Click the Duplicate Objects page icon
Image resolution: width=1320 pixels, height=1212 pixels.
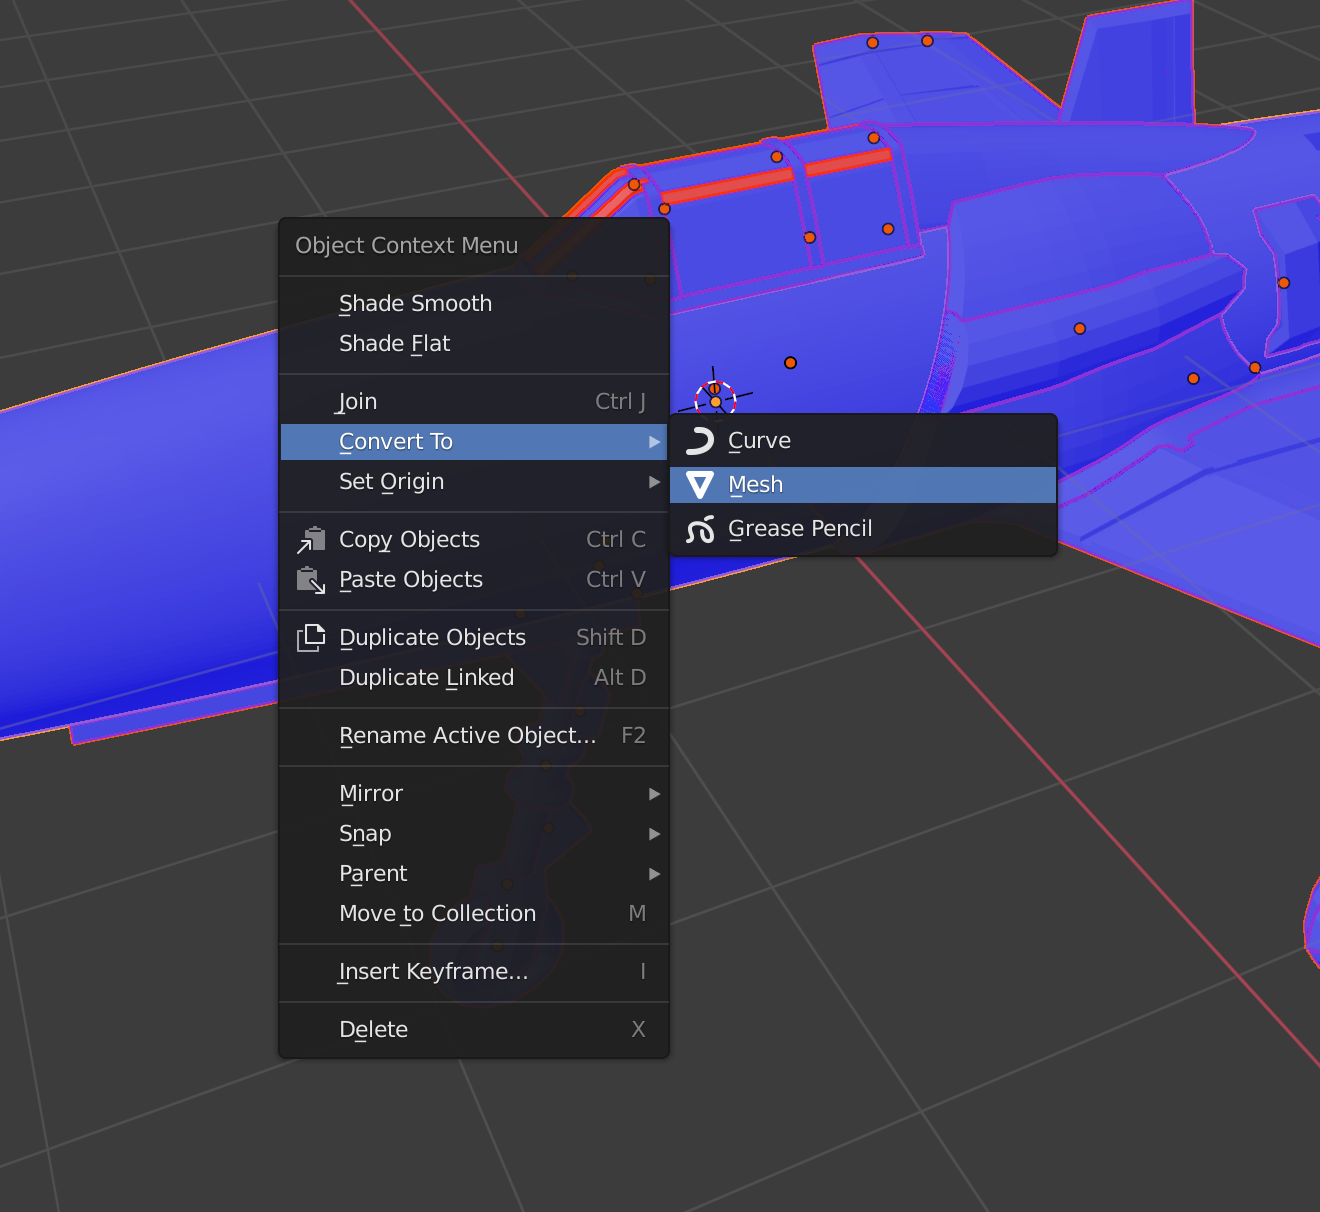(311, 637)
